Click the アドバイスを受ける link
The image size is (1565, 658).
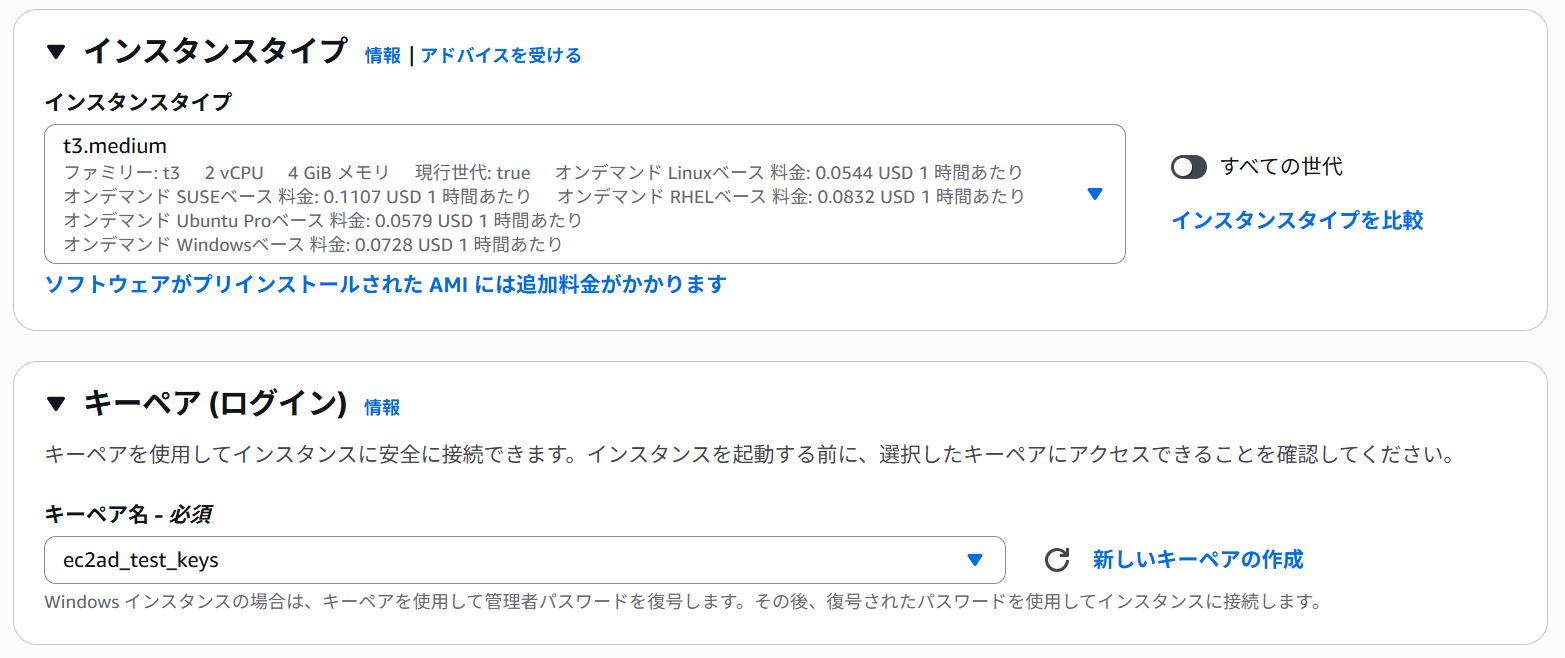(x=501, y=55)
